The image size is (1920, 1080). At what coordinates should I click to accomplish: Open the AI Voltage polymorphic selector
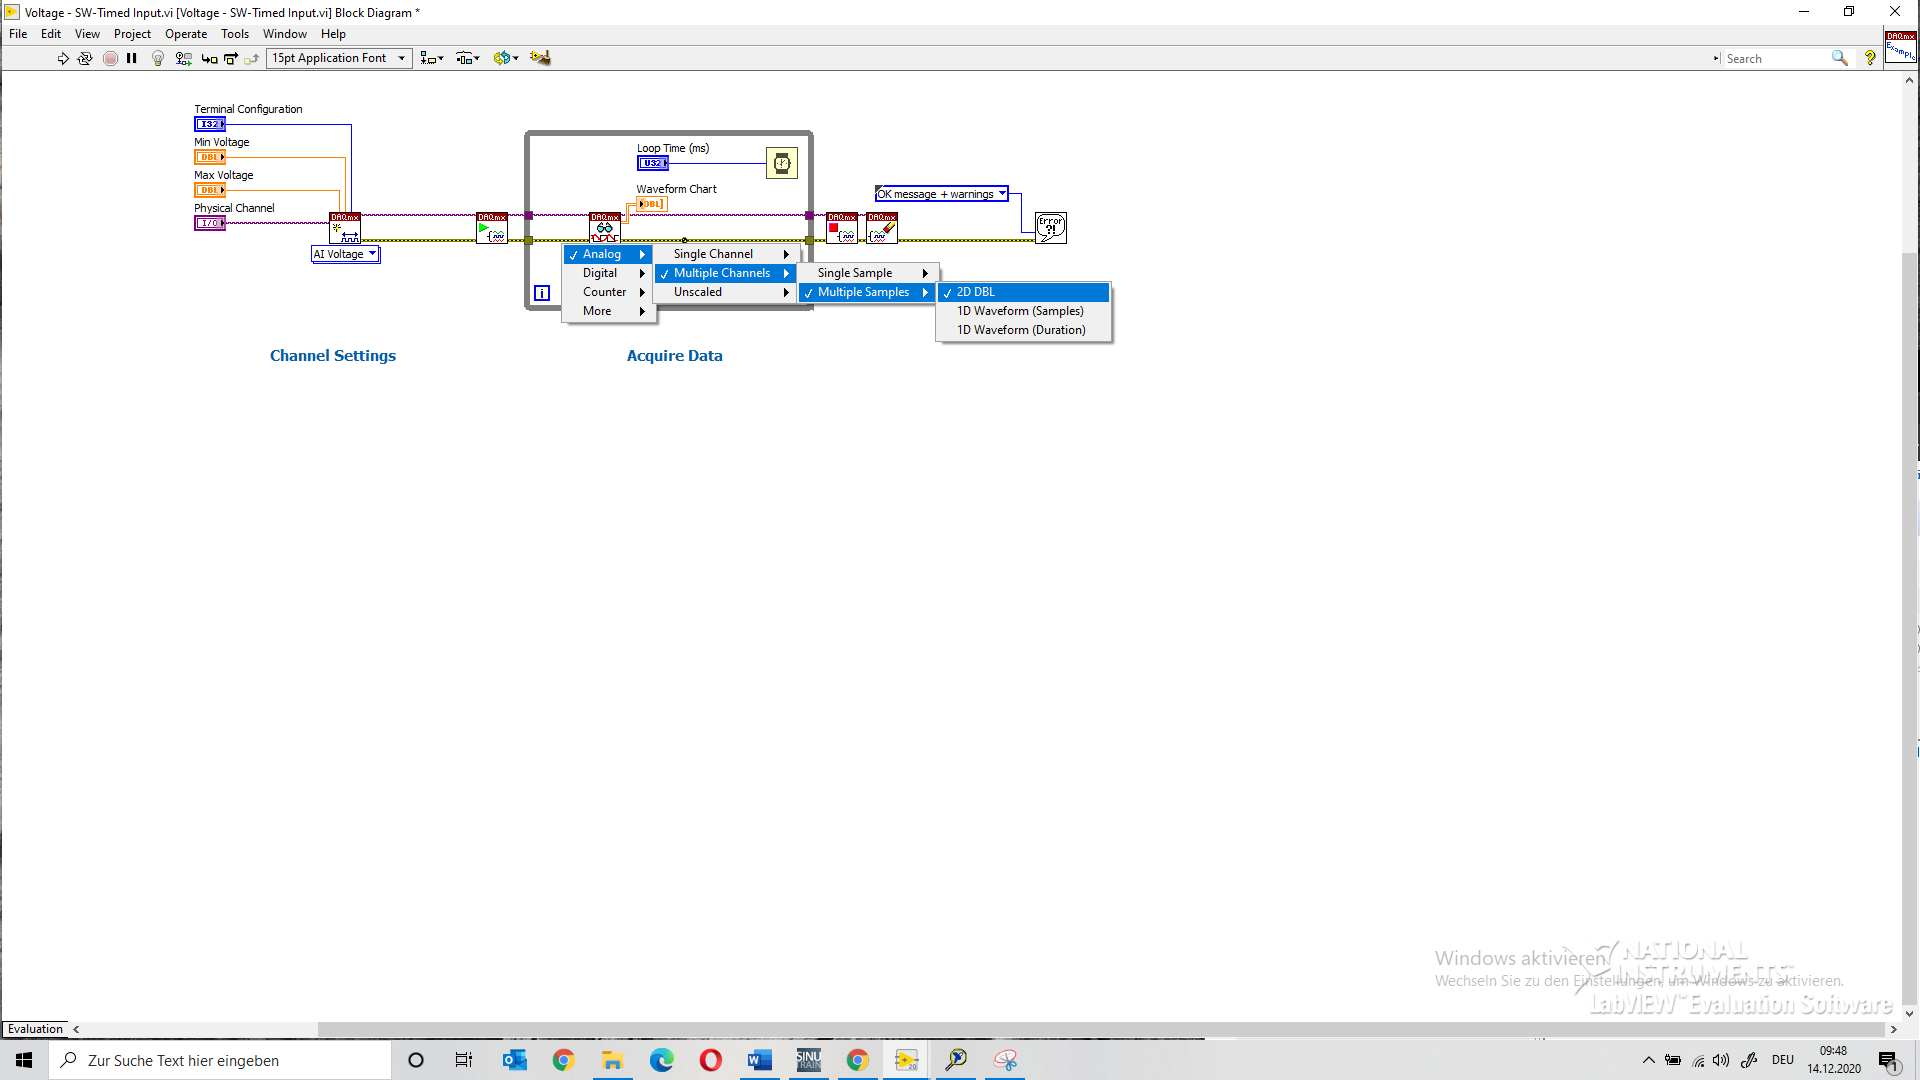pyautogui.click(x=345, y=254)
